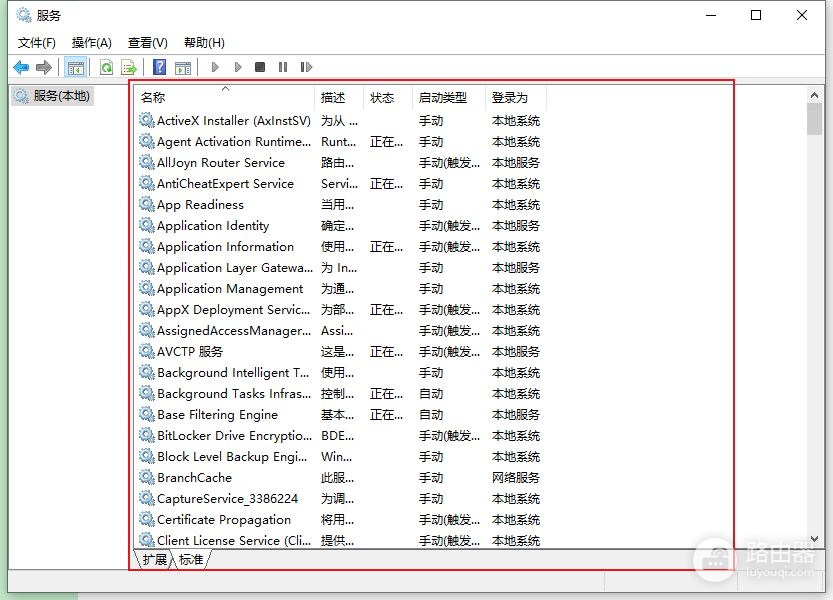This screenshot has height=600, width=833.
Task: Click the vertical scrollbar down arrow
Action: [814, 539]
